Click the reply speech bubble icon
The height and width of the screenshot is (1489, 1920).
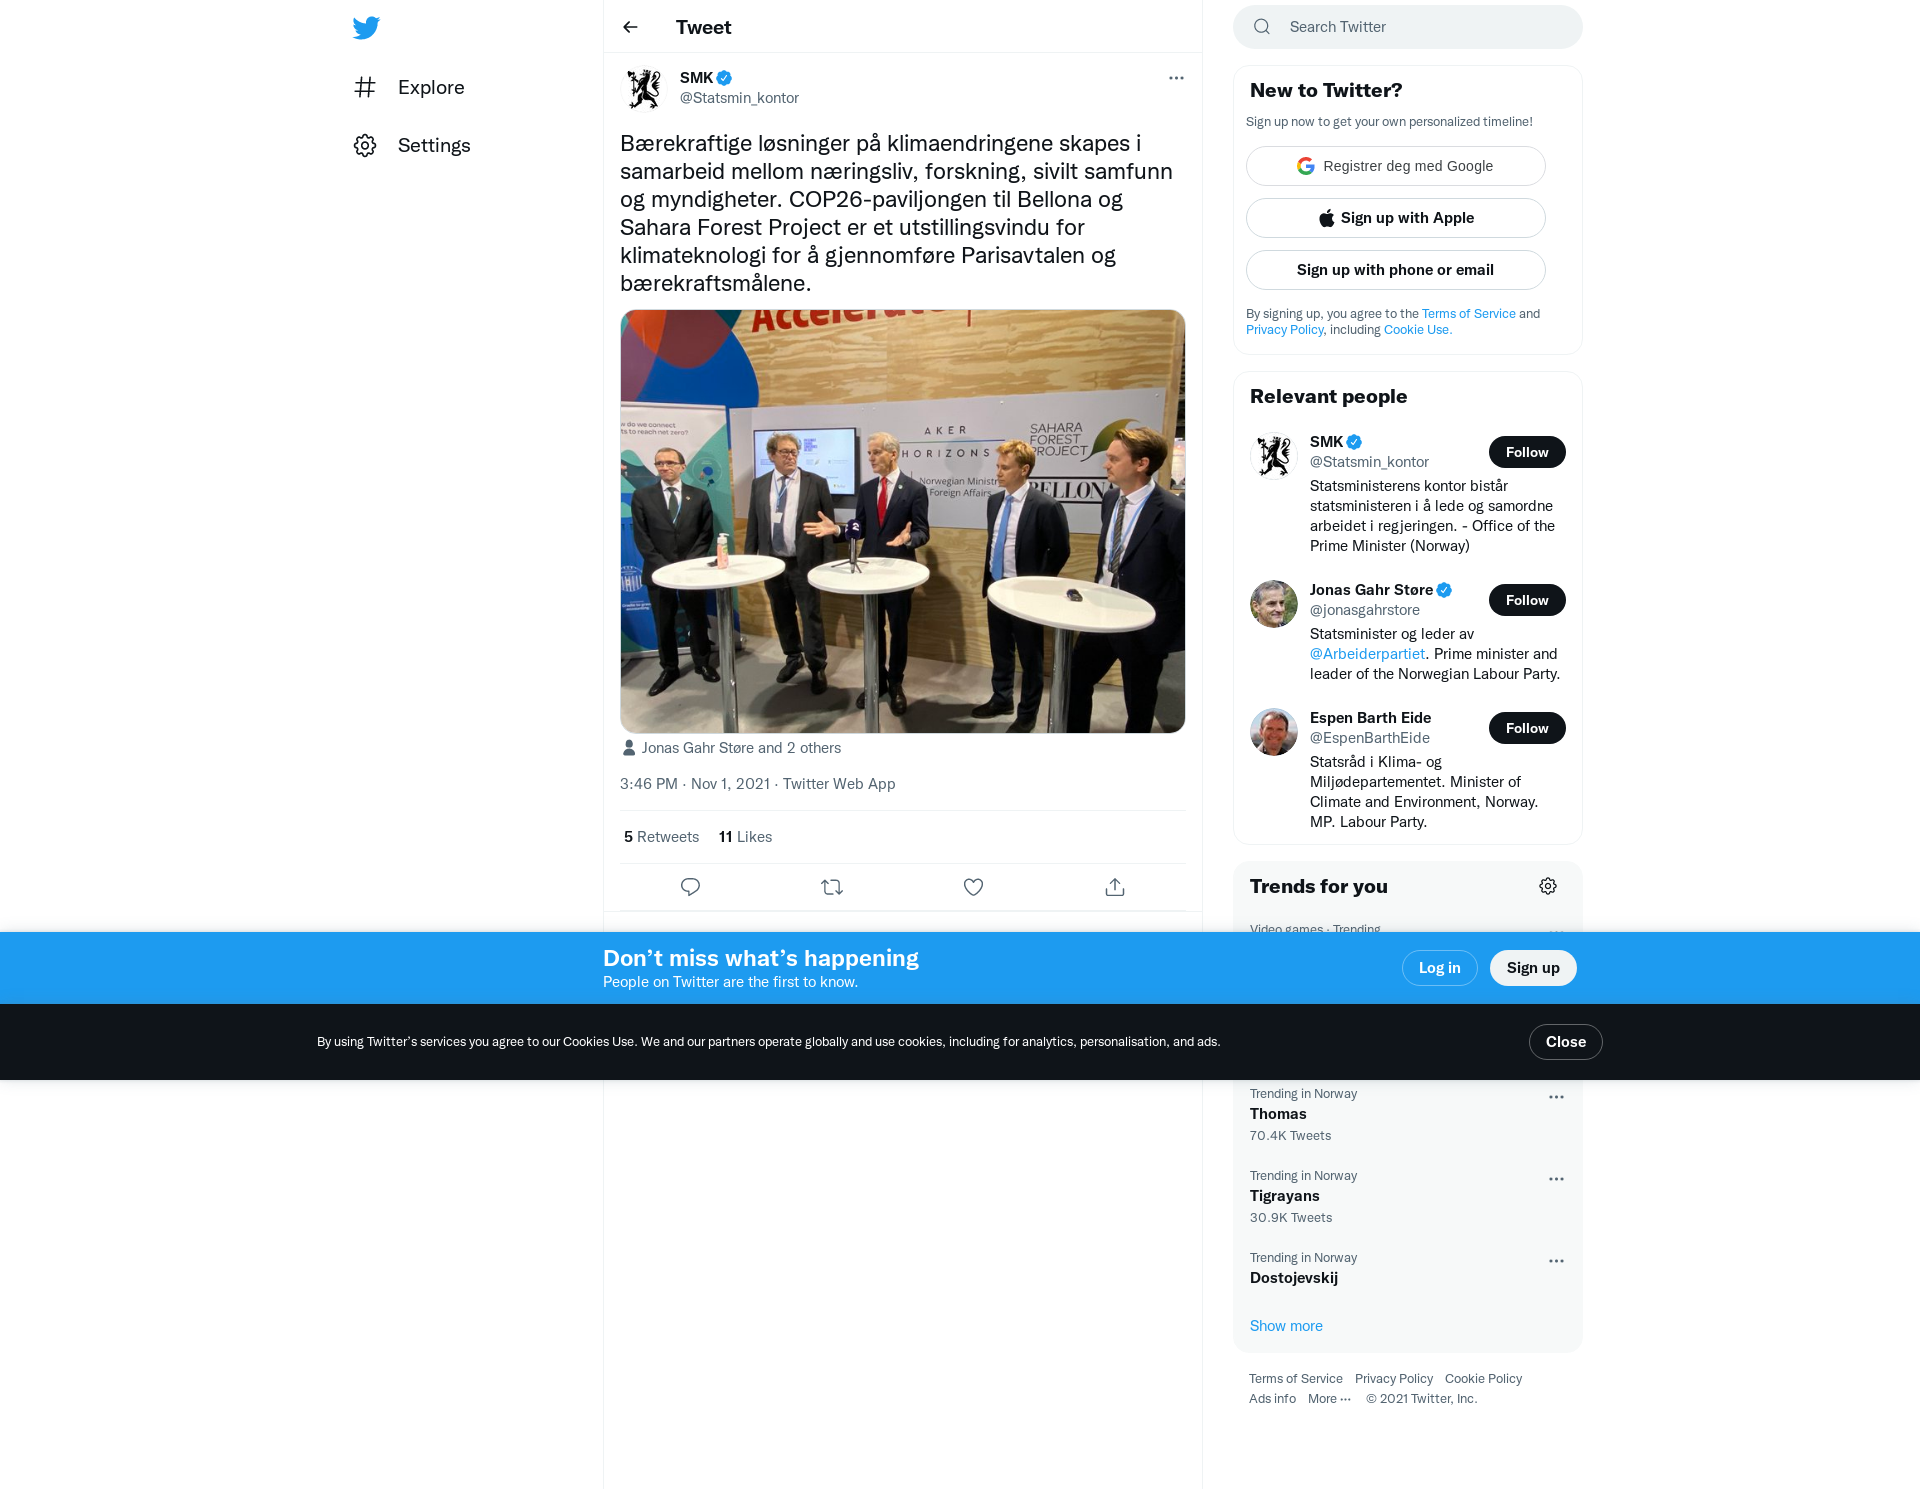[x=690, y=887]
